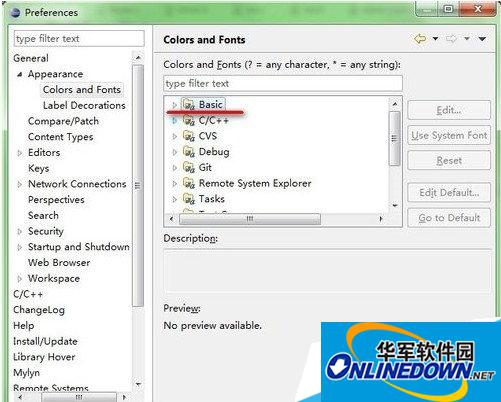Click the Debug folder icon
This screenshot has width=501, height=402.
pos(189,152)
